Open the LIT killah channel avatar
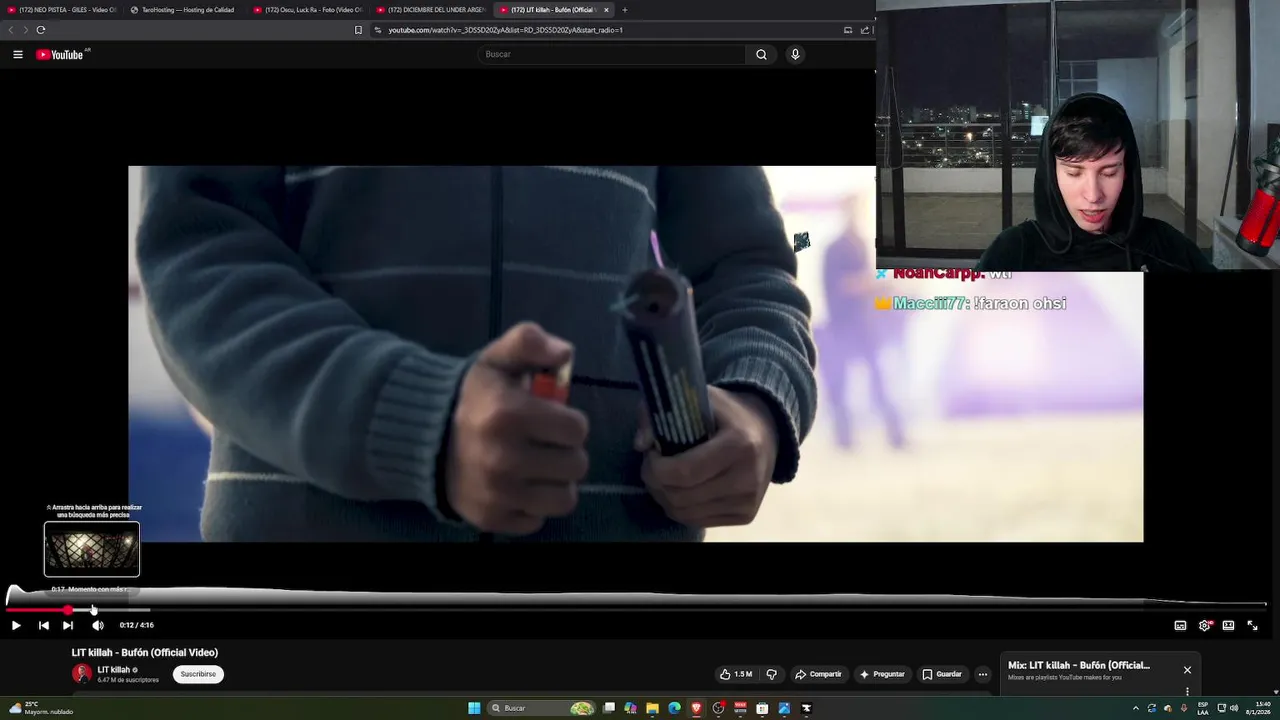This screenshot has height=720, width=1280. tap(82, 674)
